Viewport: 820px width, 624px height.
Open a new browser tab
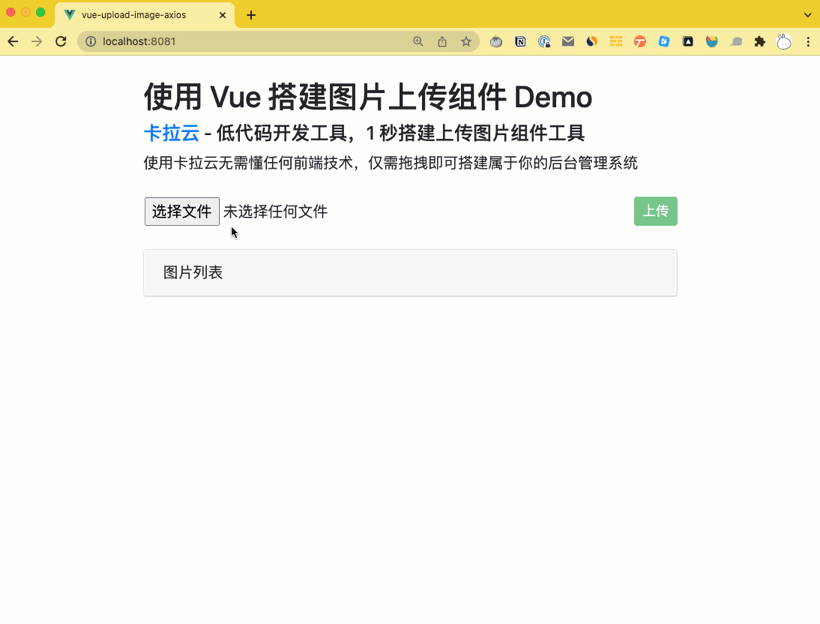pyautogui.click(x=250, y=15)
